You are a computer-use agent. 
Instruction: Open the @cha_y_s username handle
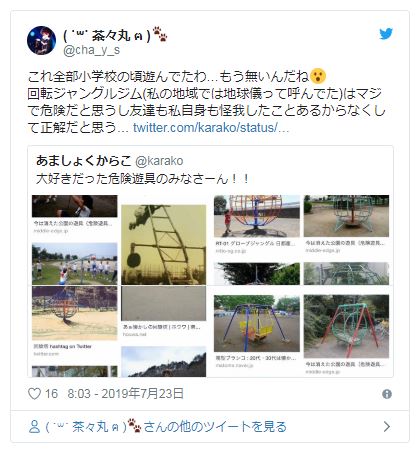tap(92, 50)
